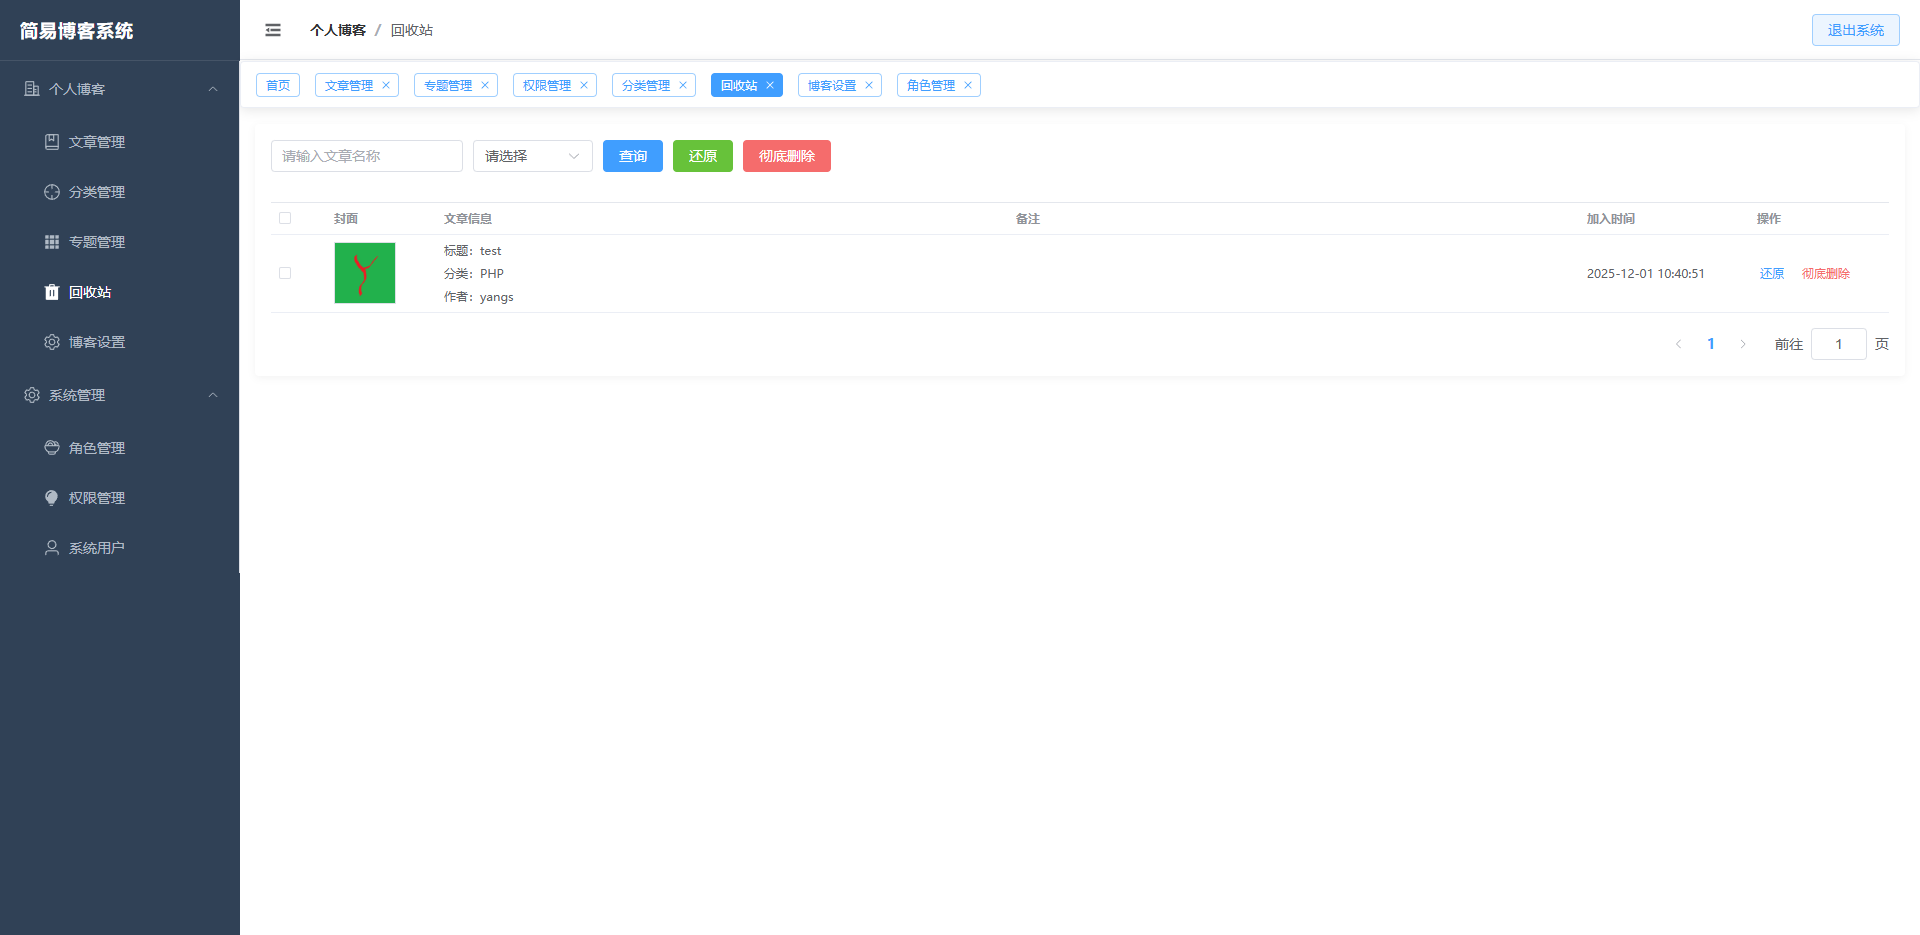Click the 文章信息 column header
The image size is (1920, 935).
(x=468, y=218)
